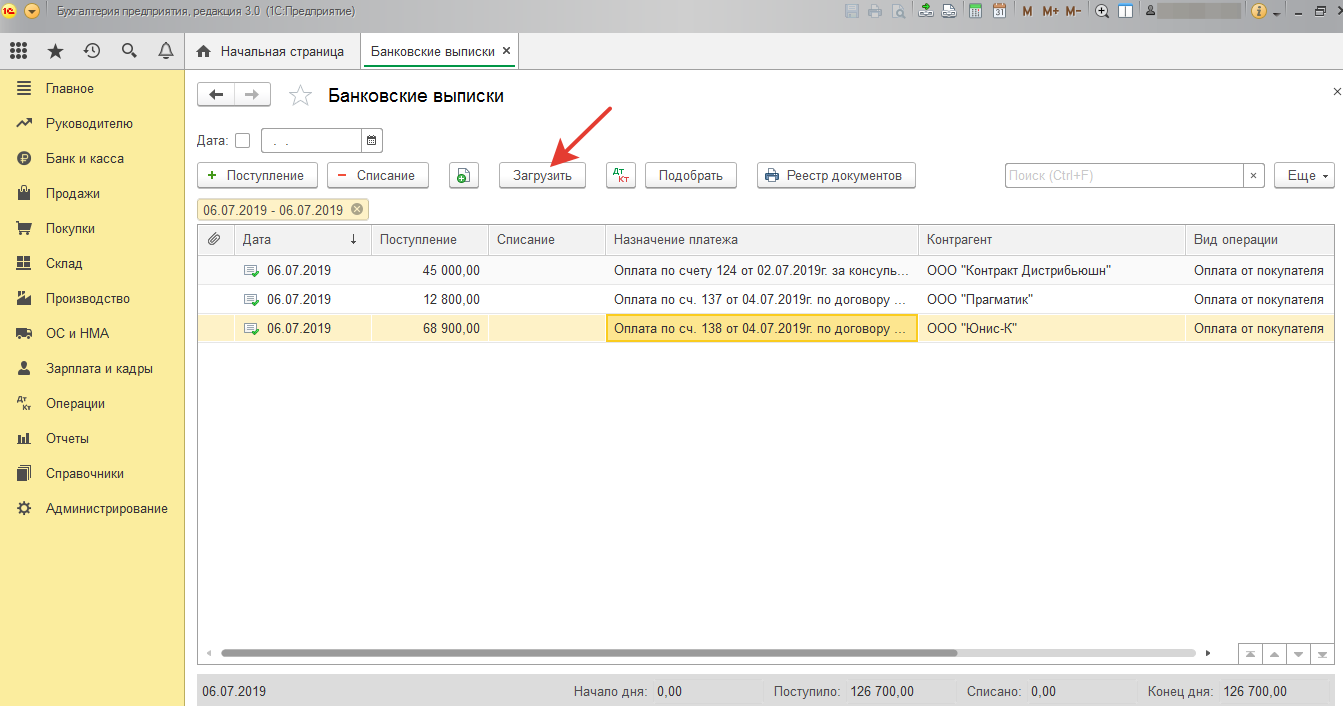Open the Еще dropdown menu
Viewport: 1343px width, 706px height.
[1304, 175]
